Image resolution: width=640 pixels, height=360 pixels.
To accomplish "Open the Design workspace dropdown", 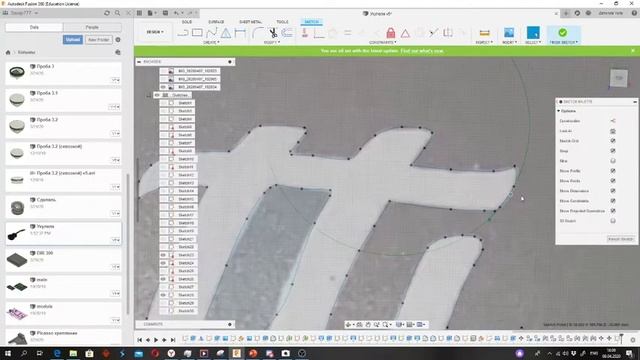I will click(x=155, y=32).
